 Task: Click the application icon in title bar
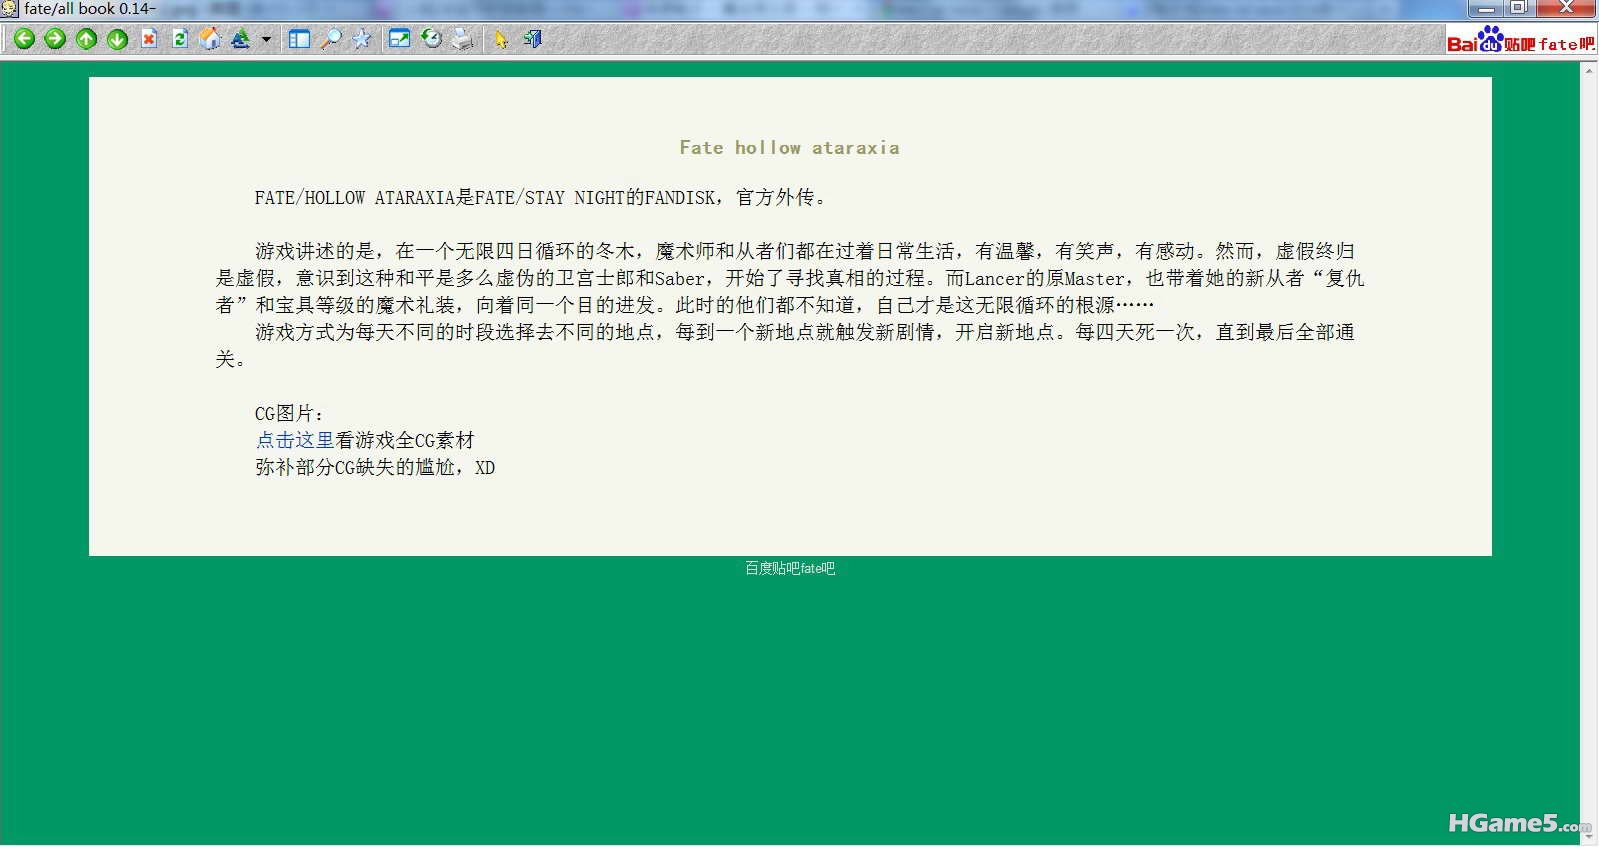10,9
